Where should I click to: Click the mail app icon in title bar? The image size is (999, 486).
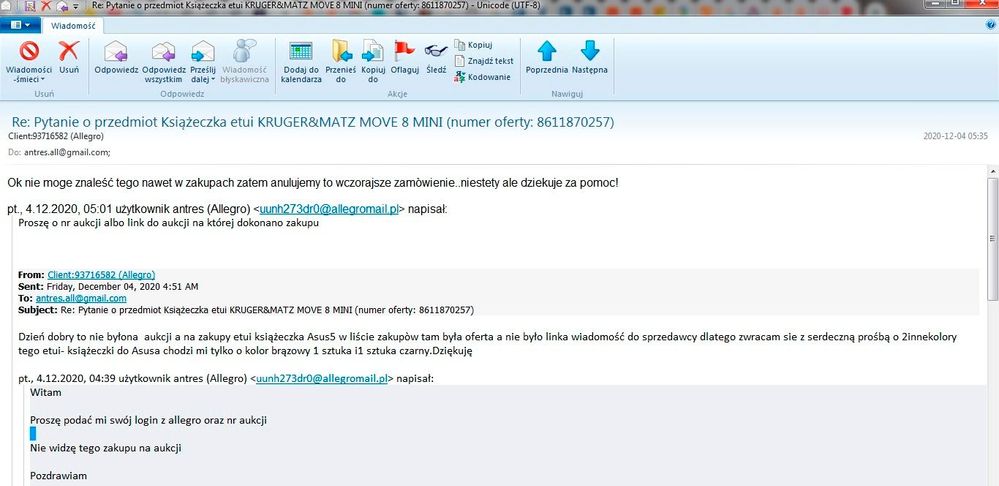6,6
